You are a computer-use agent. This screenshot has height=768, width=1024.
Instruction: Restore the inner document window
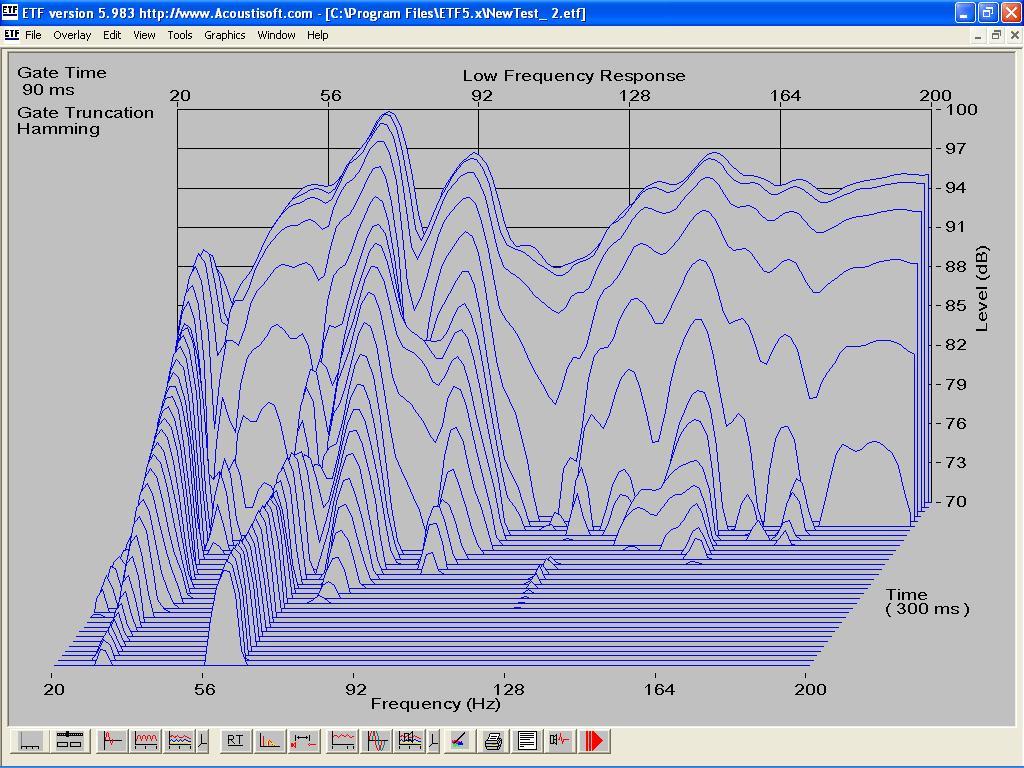click(996, 35)
